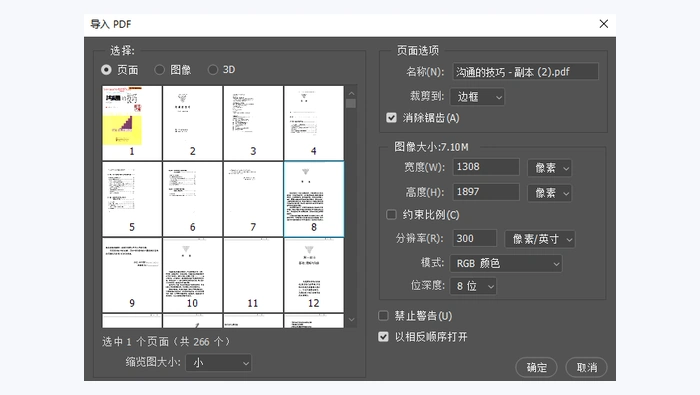Open the 位深度 8 位 dropdown
Screen dimensions: 700x395
[x=473, y=286]
